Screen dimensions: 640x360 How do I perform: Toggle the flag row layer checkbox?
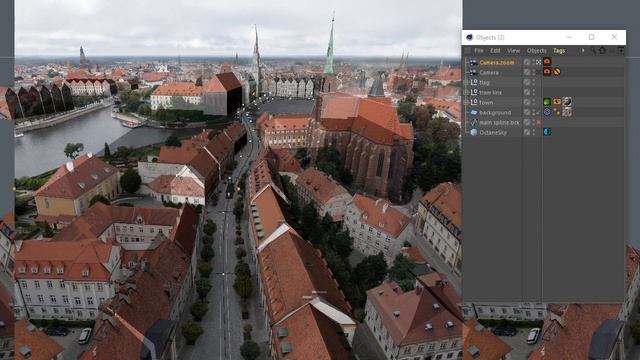point(527,82)
